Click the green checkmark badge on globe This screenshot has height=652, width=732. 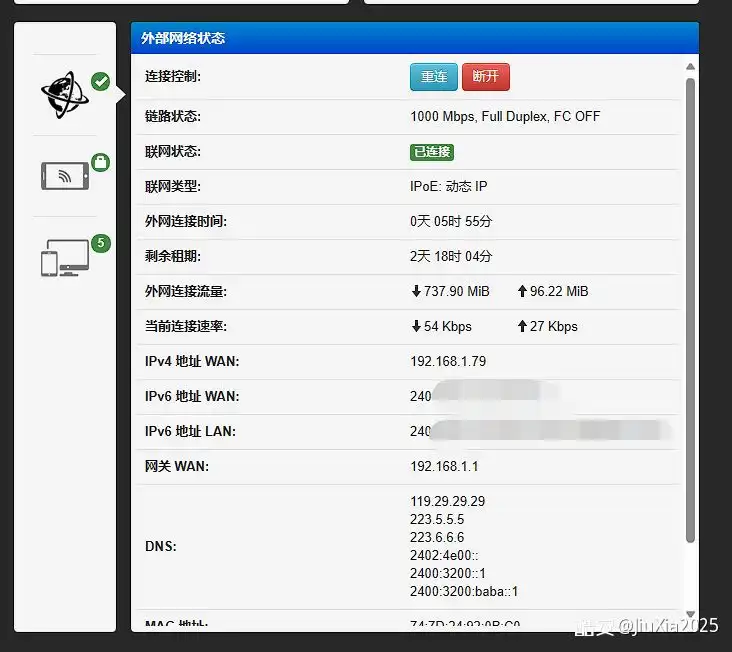(100, 82)
